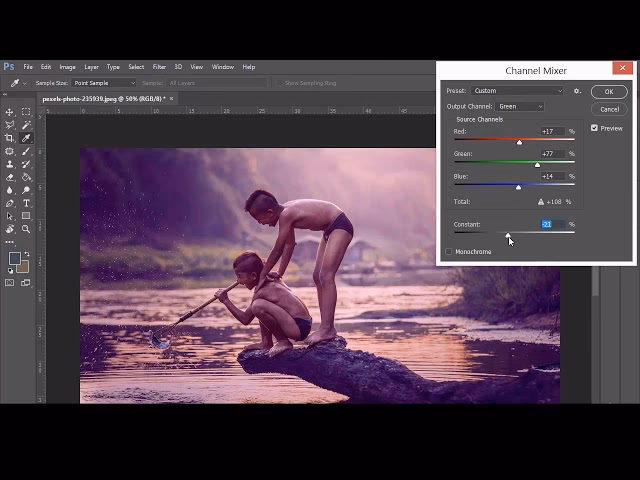
Task: Open the Window menu
Action: click(223, 67)
